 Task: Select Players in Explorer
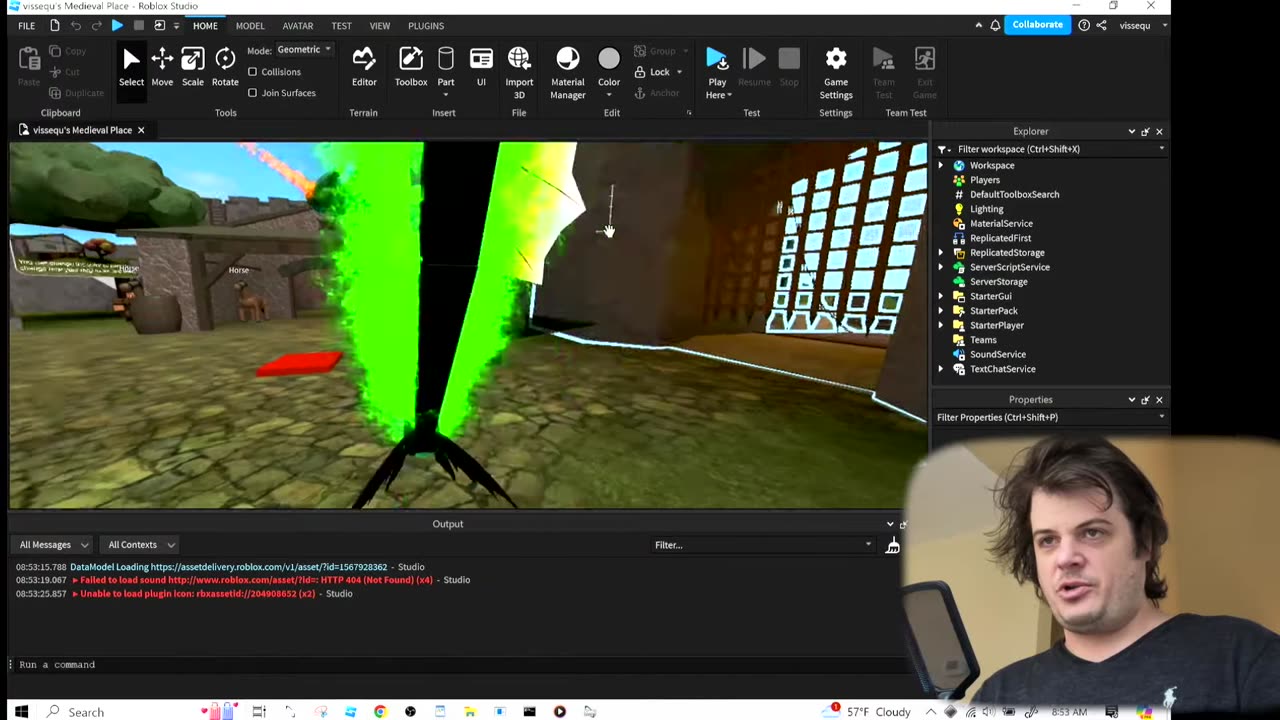click(985, 180)
